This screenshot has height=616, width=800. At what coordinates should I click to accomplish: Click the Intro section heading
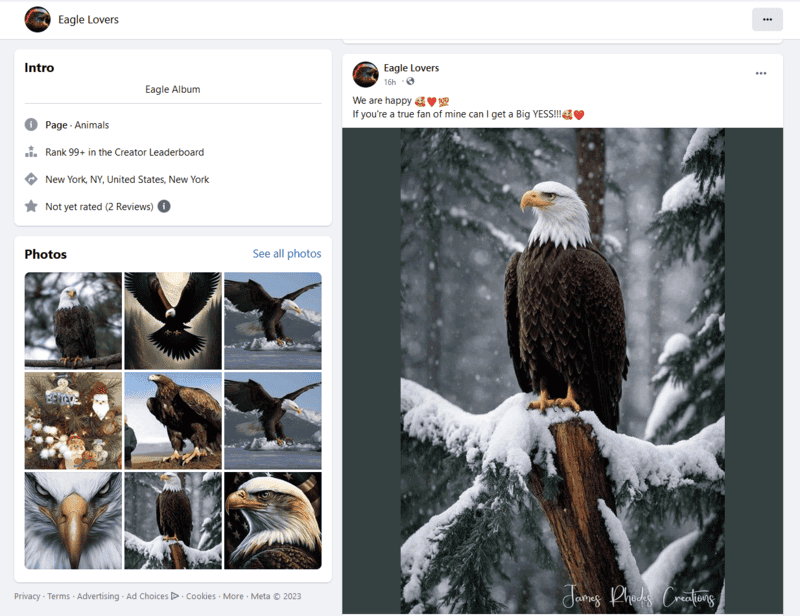tap(39, 67)
